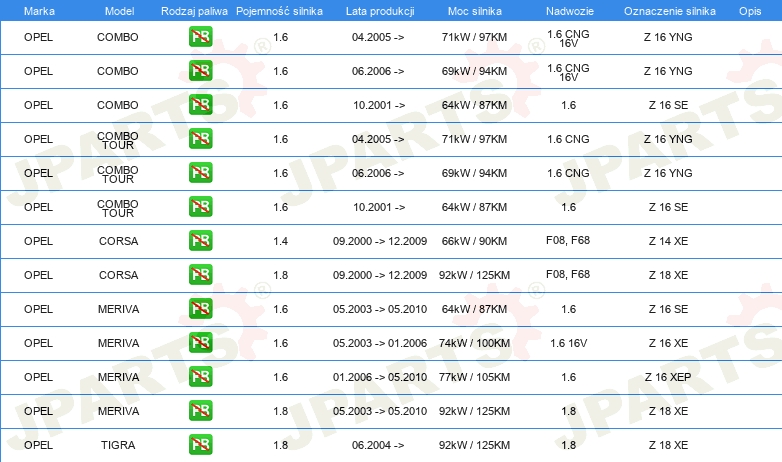
Task: Click fuel icon in TIGRA row
Action: (x=200, y=445)
